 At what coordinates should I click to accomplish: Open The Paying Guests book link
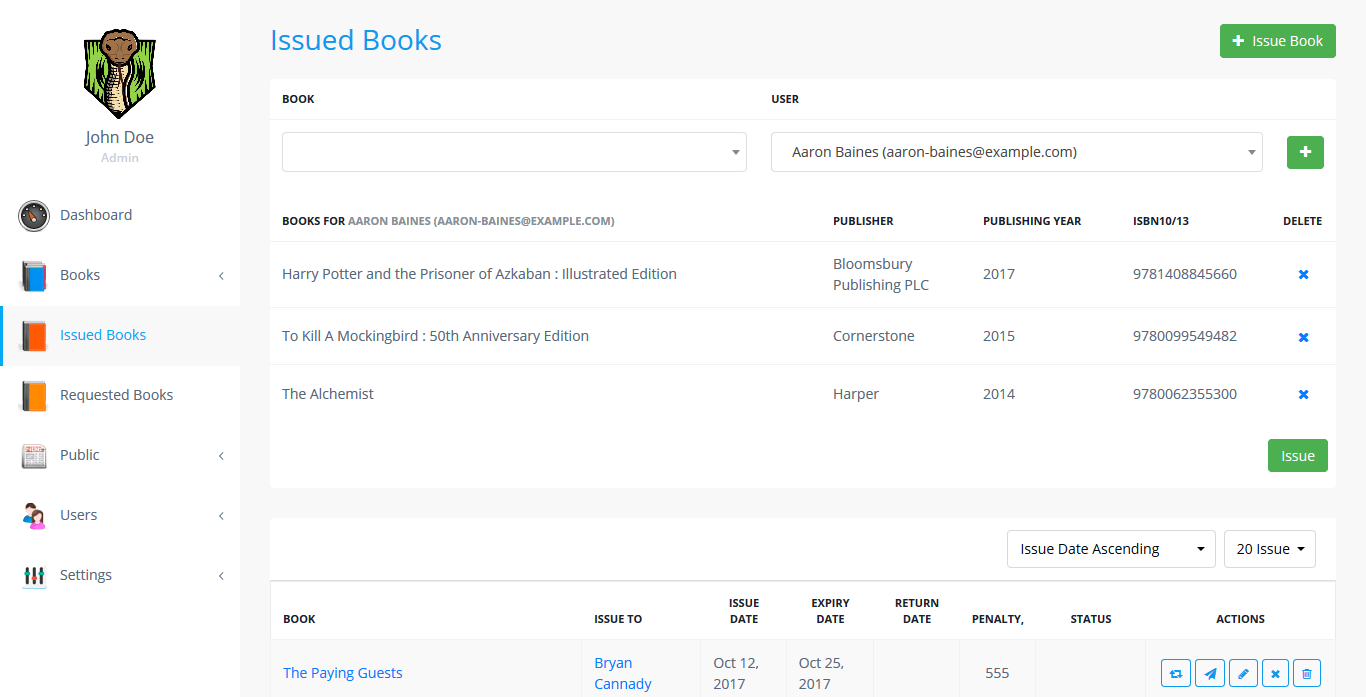click(343, 673)
